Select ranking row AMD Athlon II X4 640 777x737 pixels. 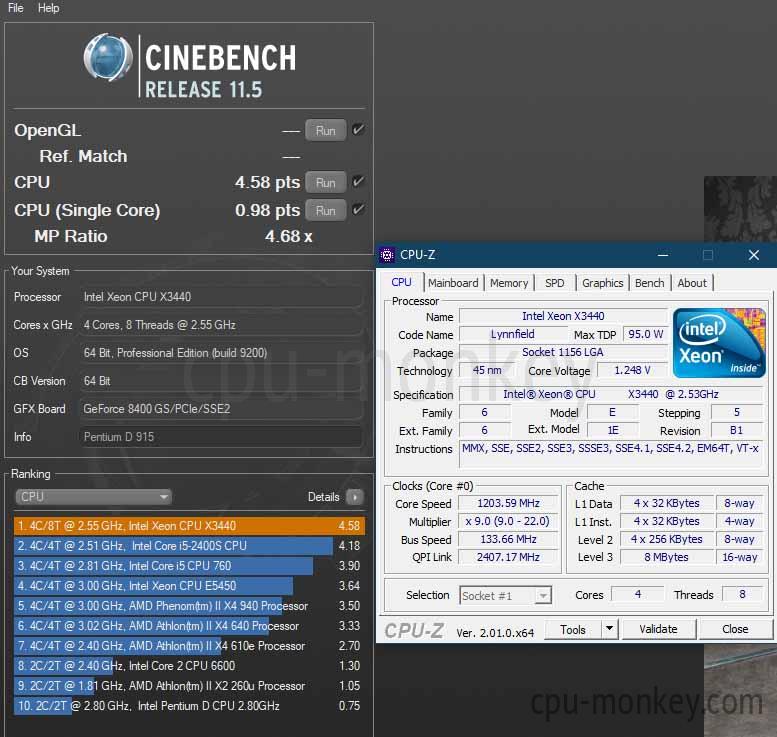[189, 625]
